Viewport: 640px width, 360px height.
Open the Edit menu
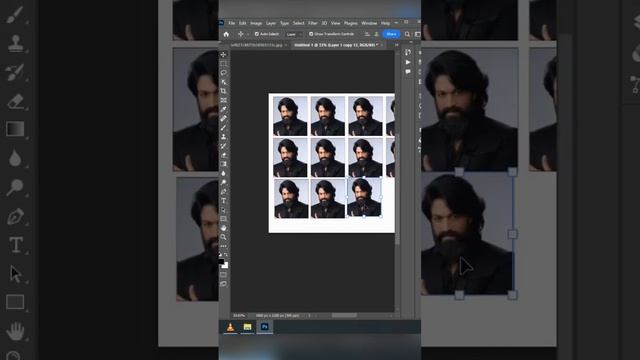tap(242, 23)
